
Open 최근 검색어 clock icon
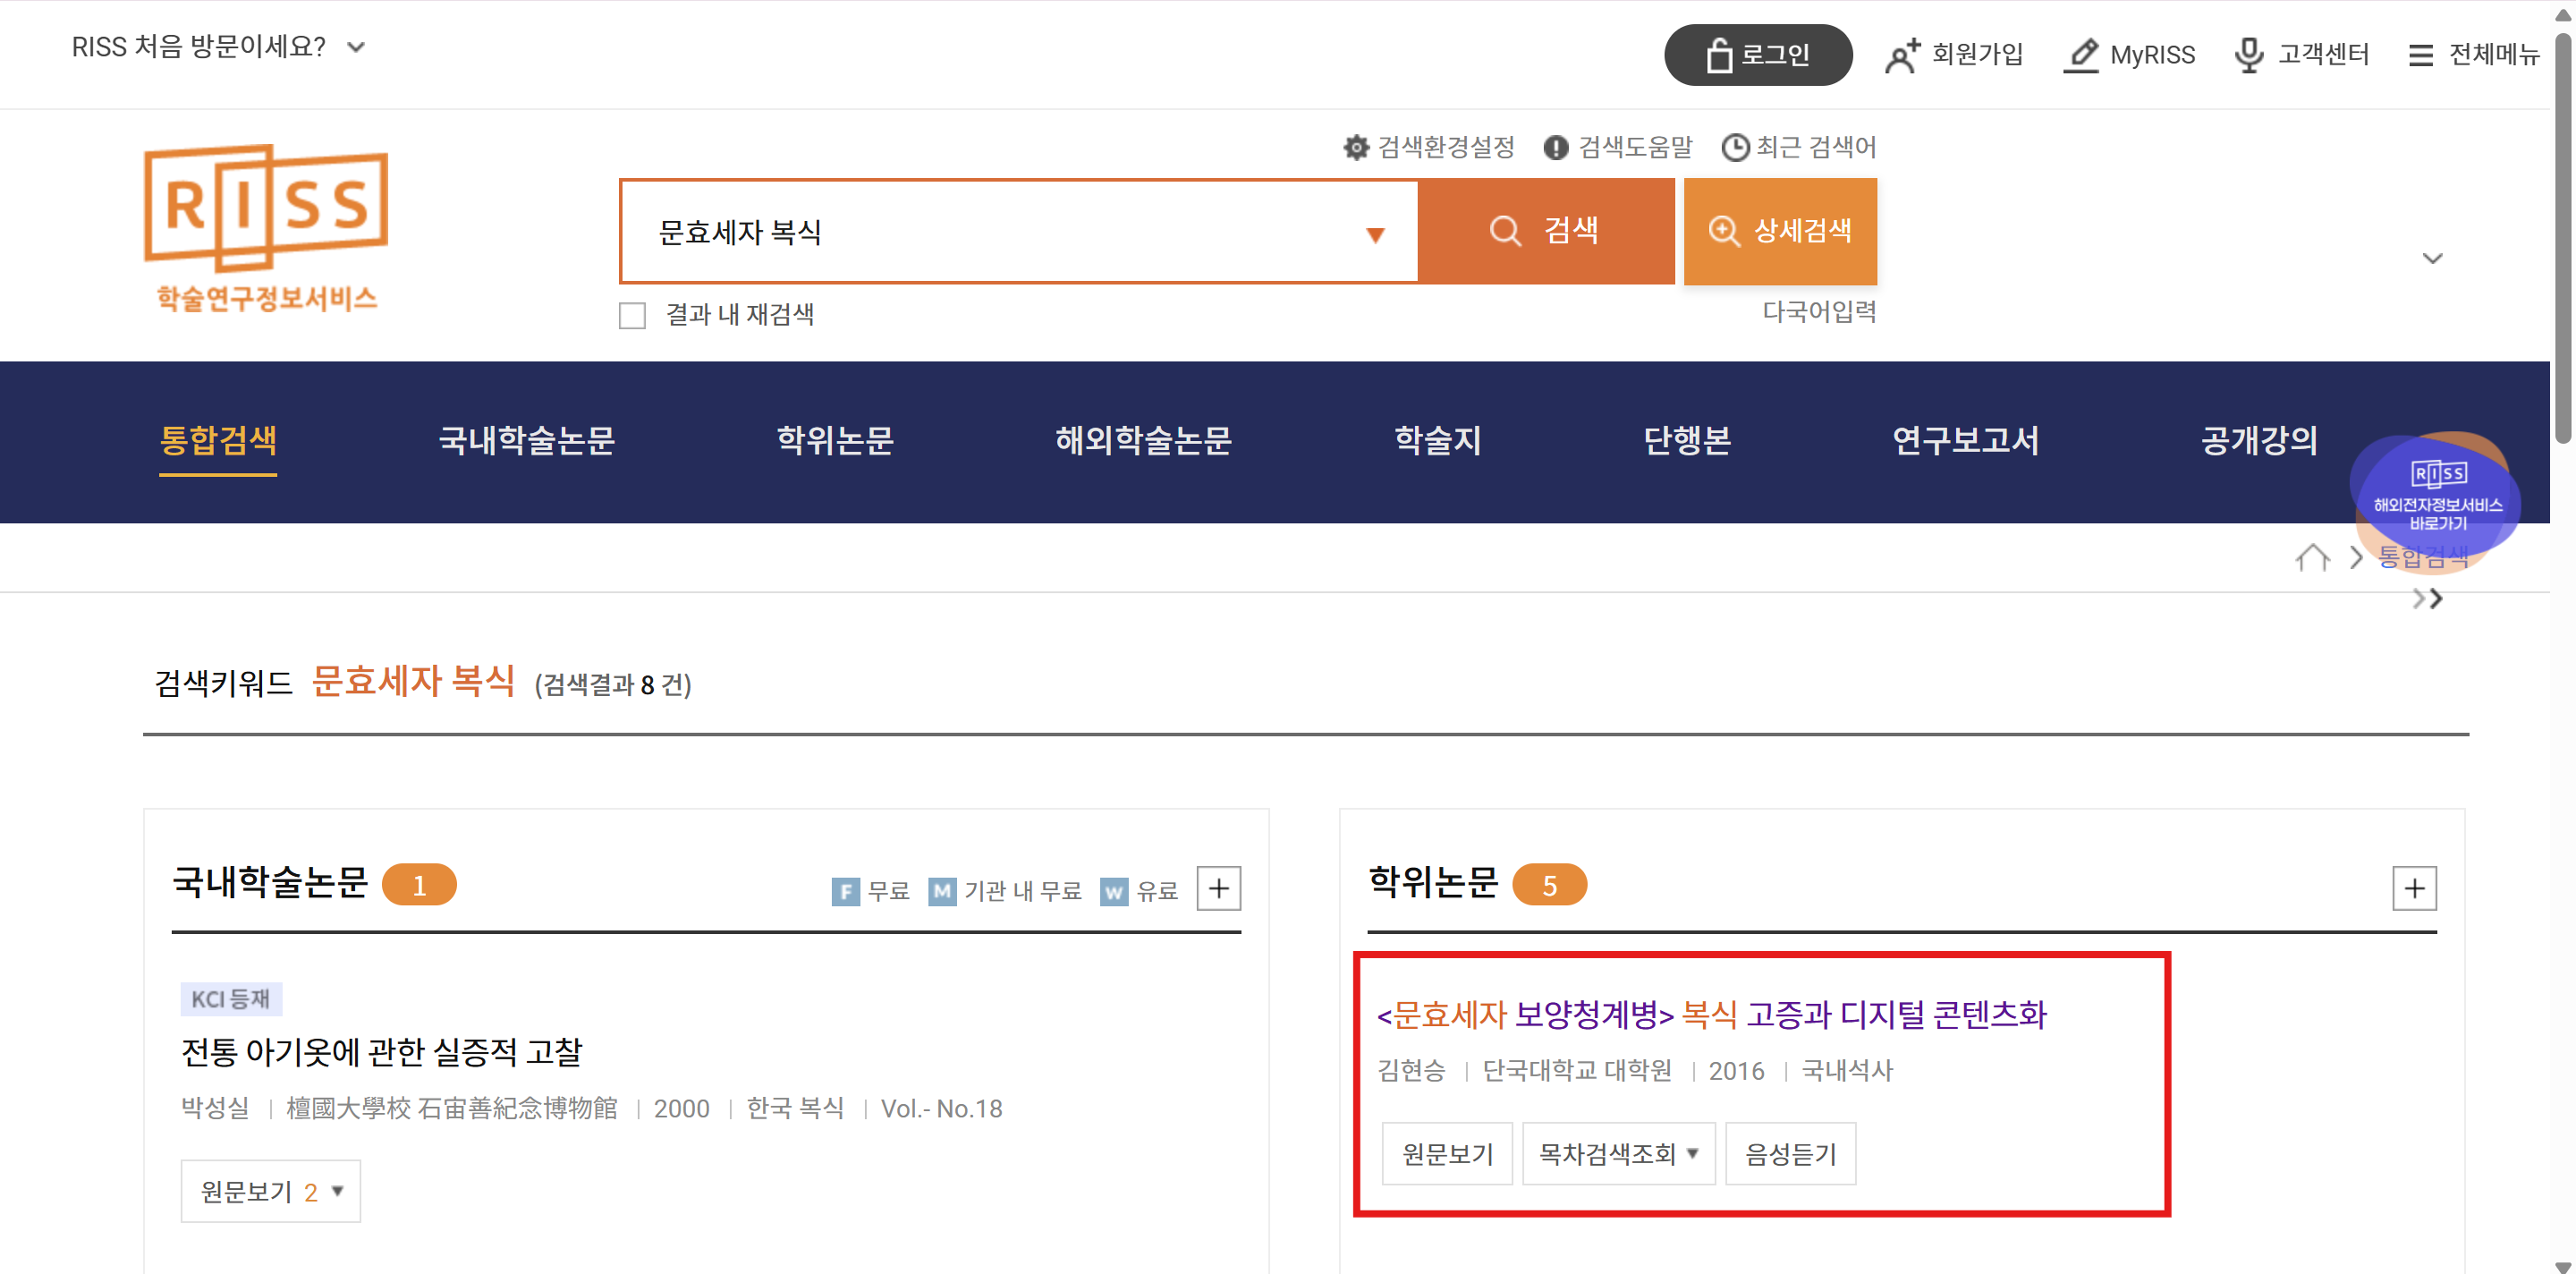click(1735, 148)
